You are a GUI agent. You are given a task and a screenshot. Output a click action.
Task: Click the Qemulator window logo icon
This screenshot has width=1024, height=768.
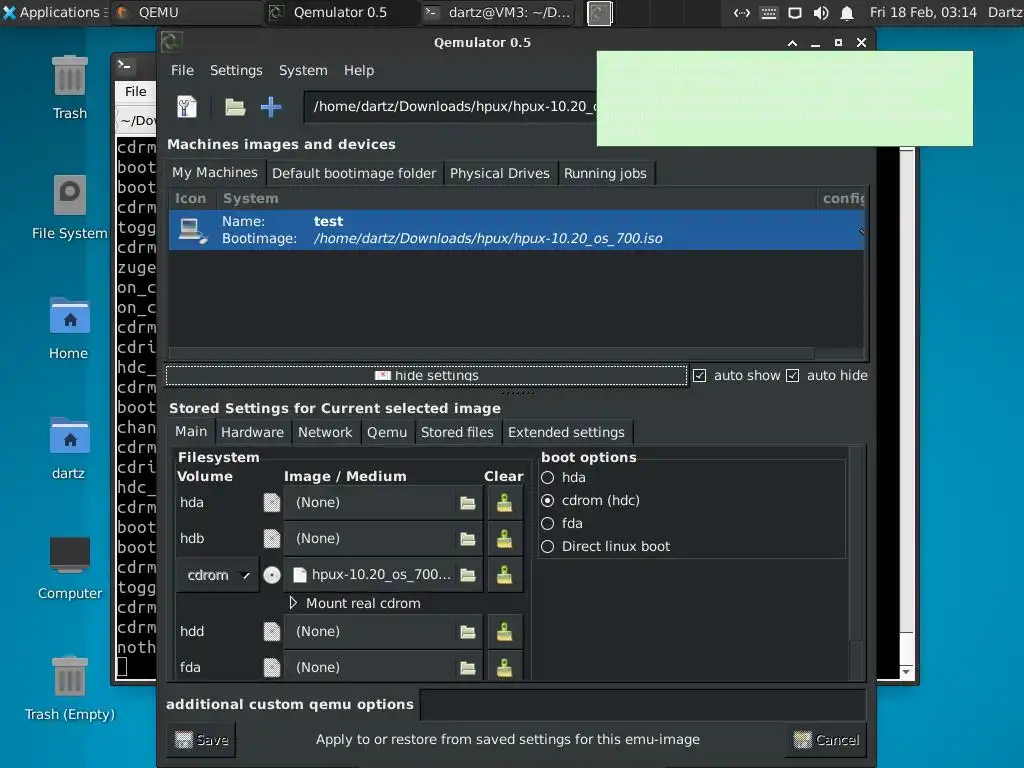tap(171, 42)
